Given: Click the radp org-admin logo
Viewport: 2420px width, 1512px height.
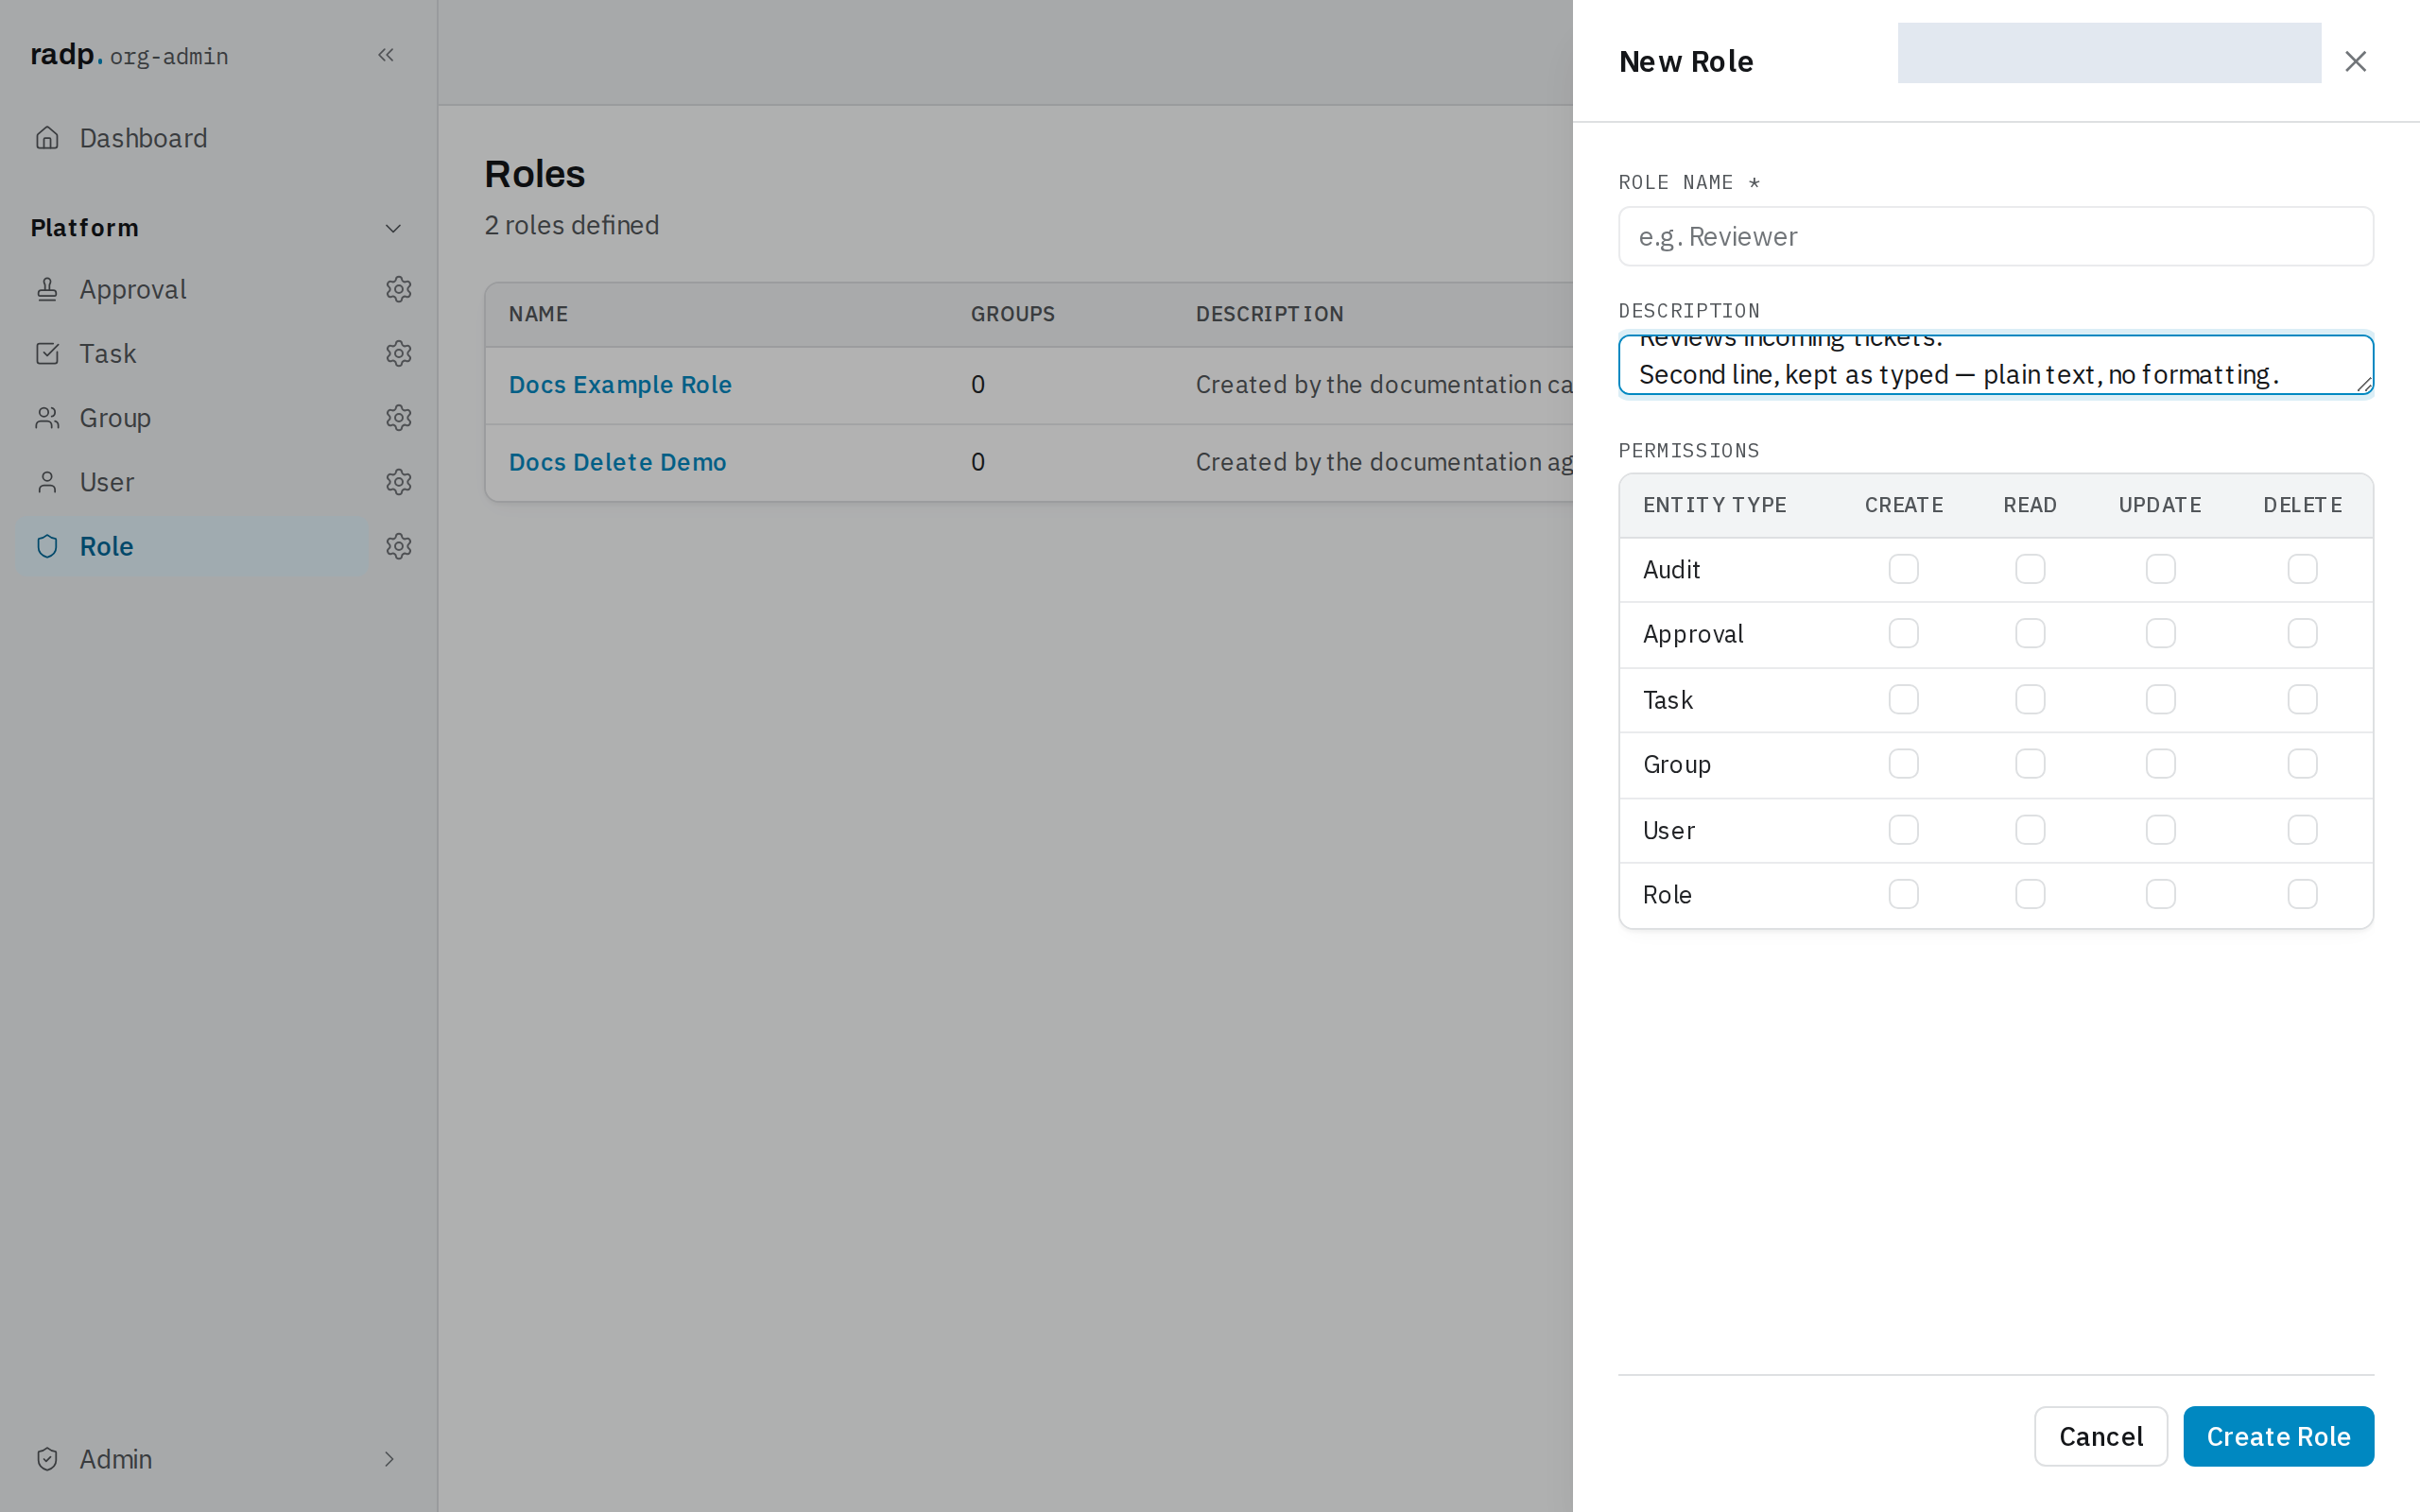Looking at the screenshot, I should coord(129,55).
